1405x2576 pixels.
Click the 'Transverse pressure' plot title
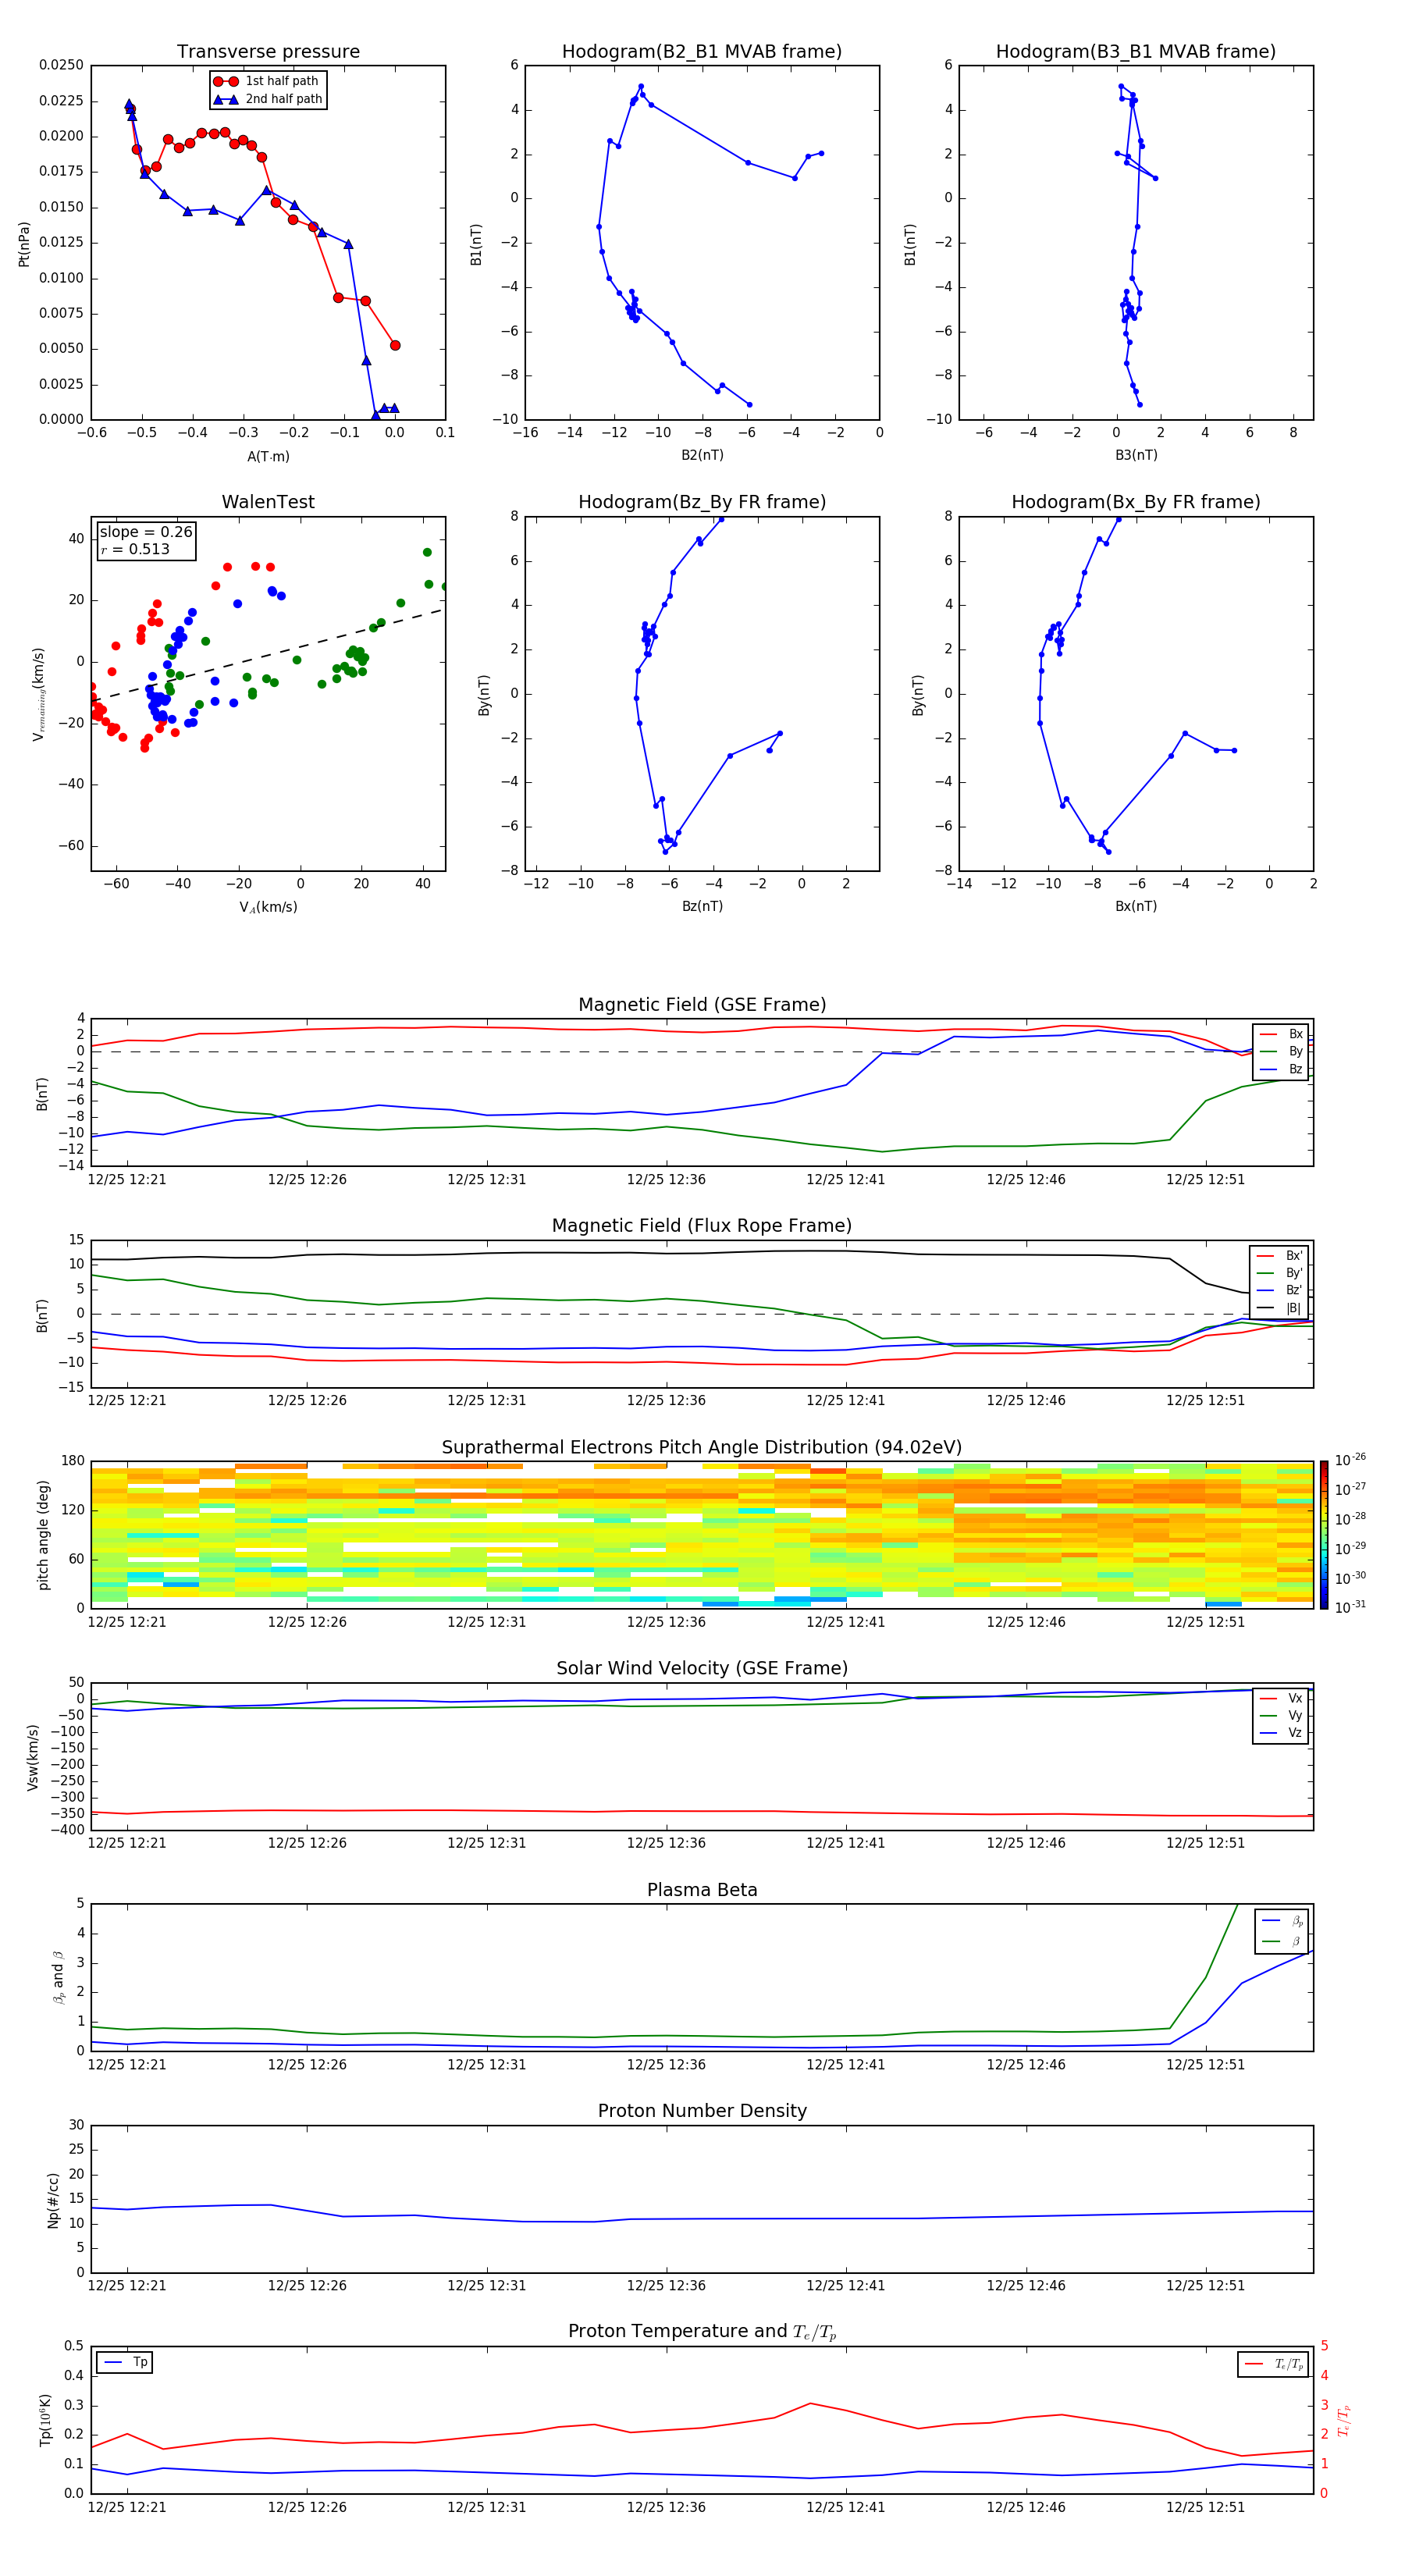pos(268,51)
